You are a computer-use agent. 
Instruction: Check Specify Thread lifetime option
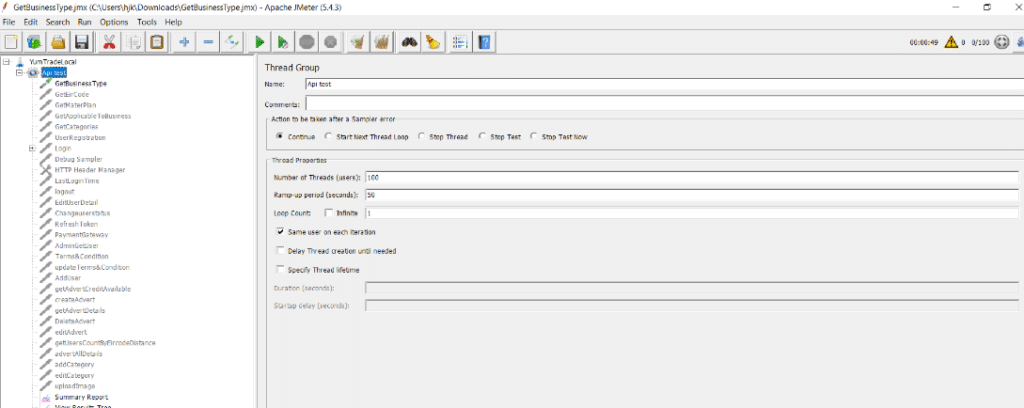280,270
